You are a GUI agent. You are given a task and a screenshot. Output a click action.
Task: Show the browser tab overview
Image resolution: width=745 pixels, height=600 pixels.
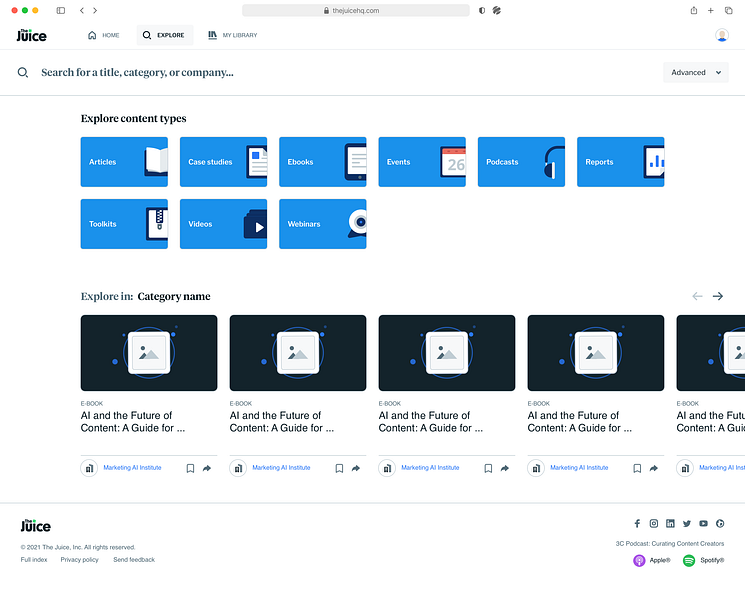click(728, 10)
